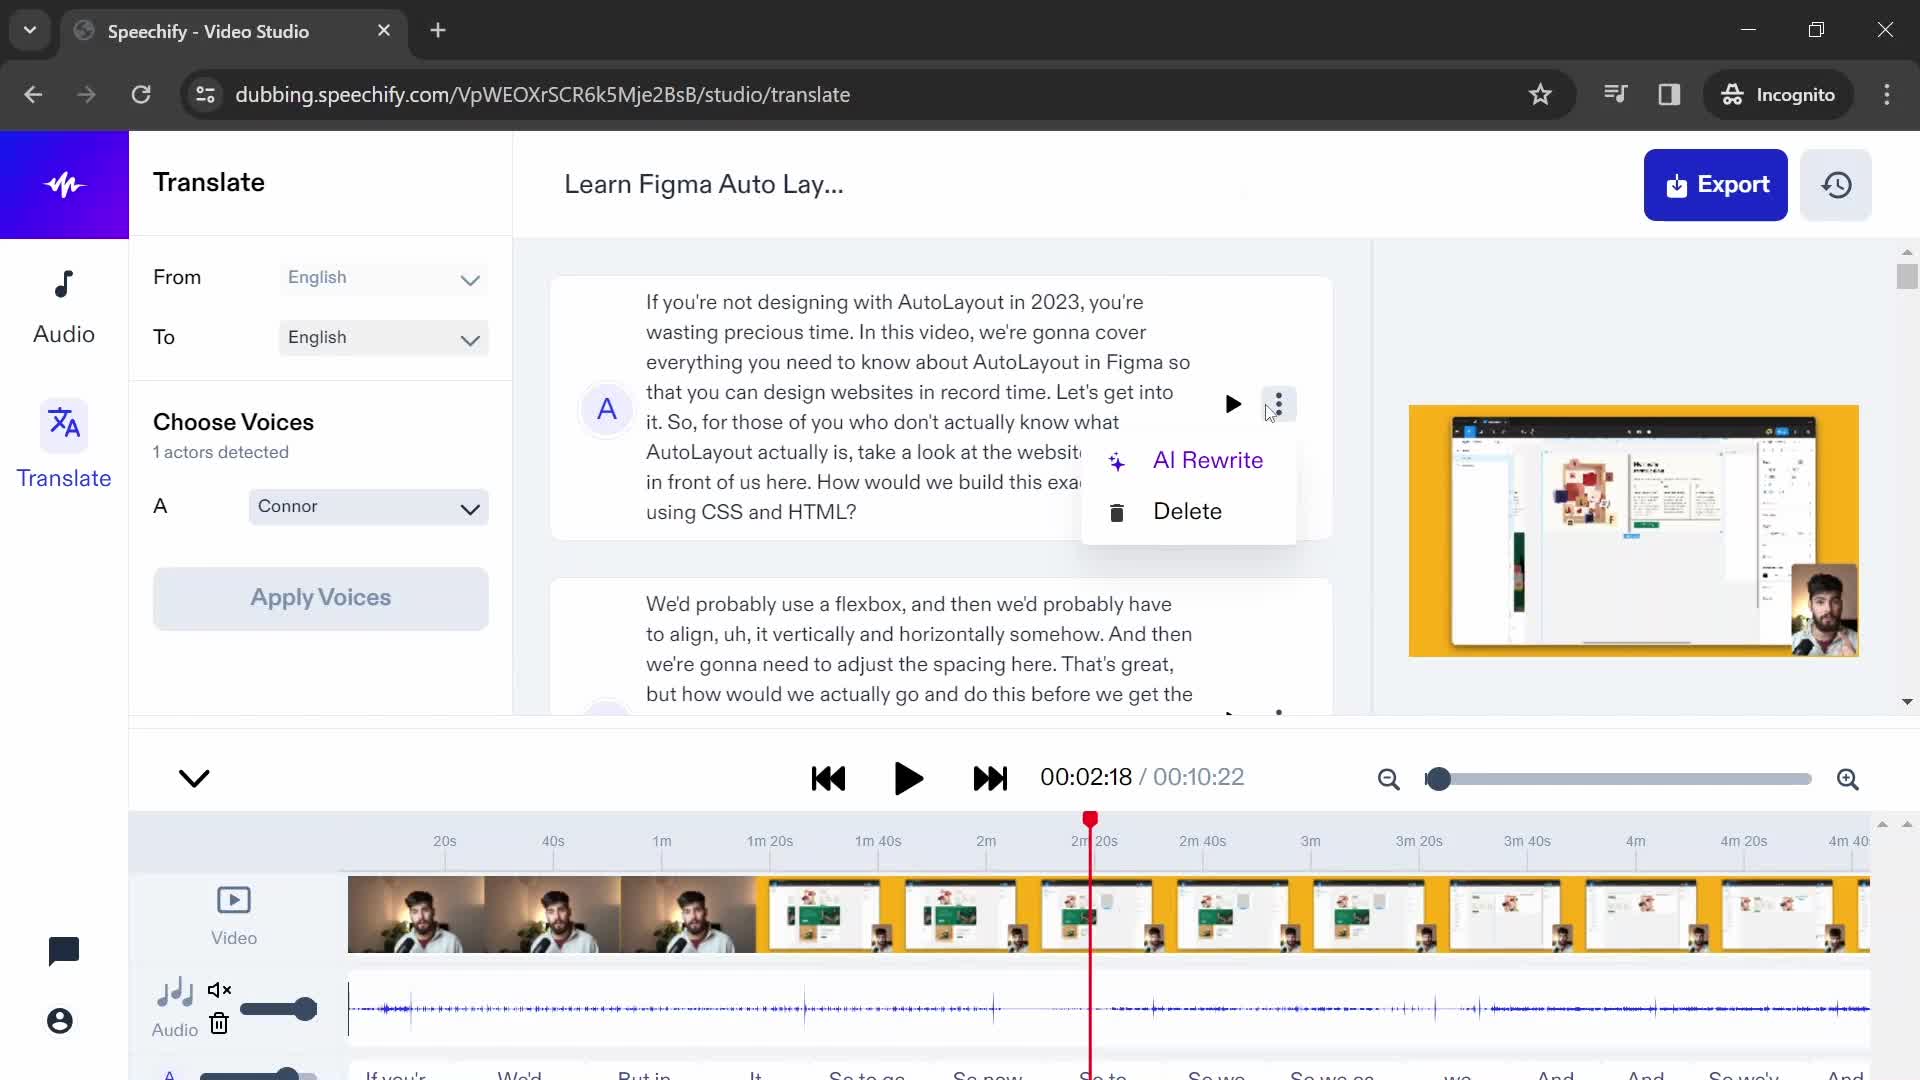Screen dimensions: 1920x1080
Task: Open version history clock icon
Action: 1836,185
